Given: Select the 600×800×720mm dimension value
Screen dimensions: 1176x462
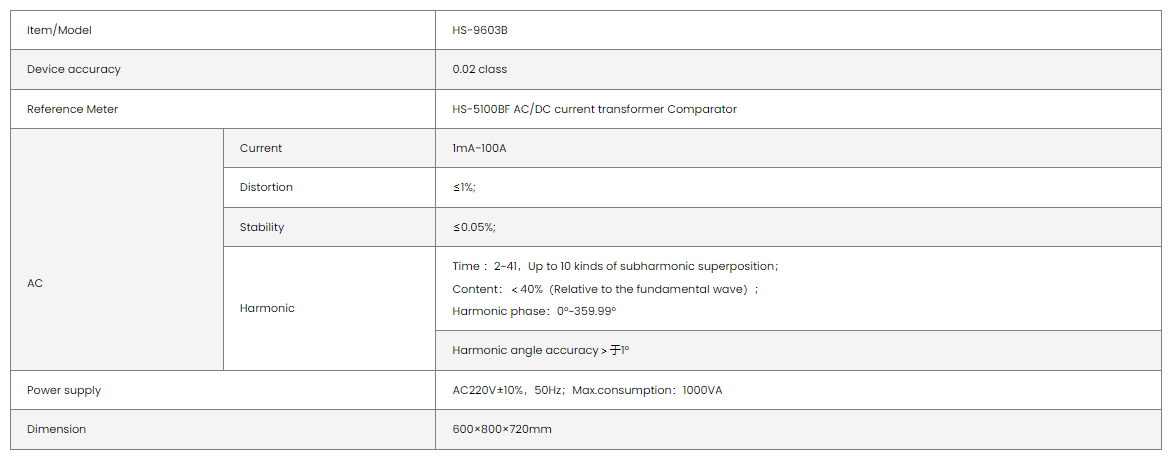Looking at the screenshot, I should pos(502,429).
